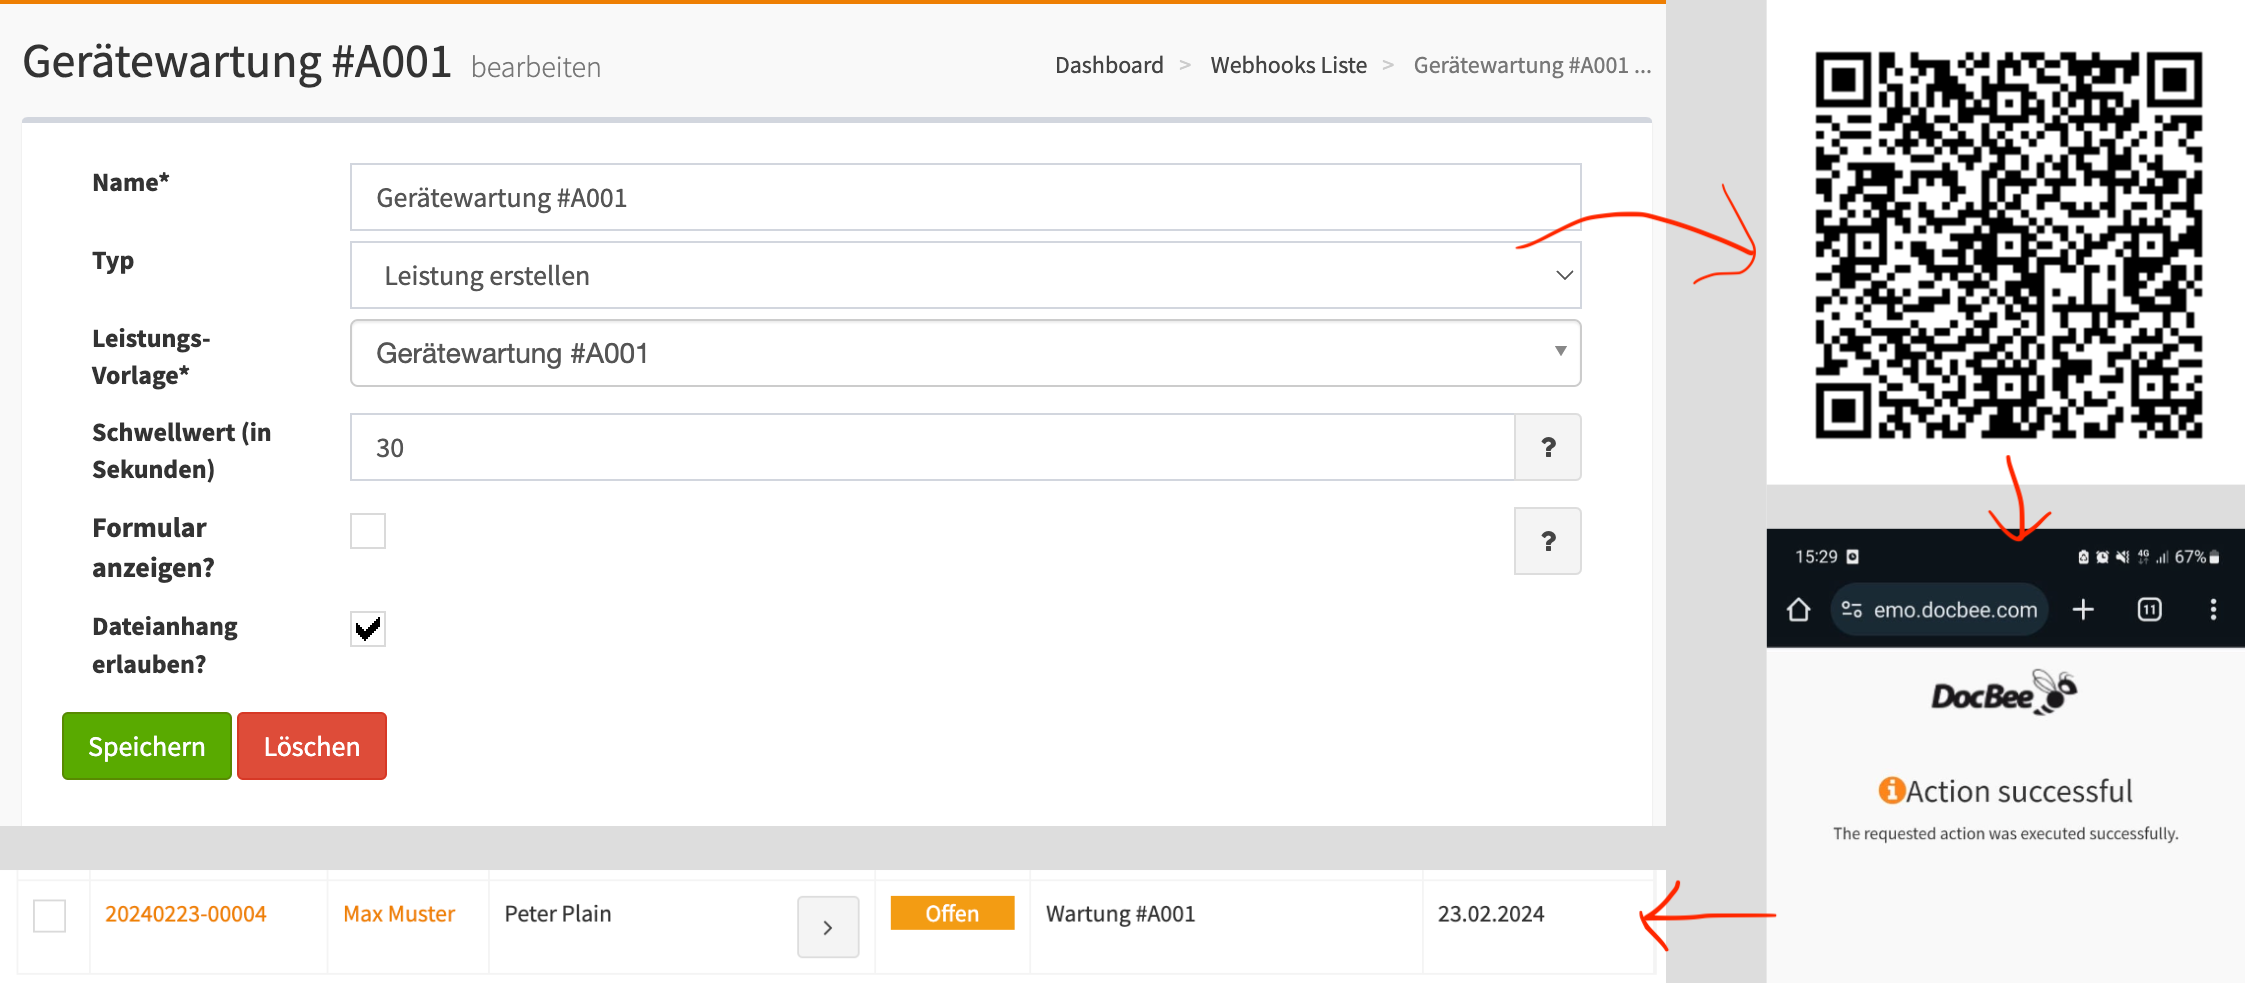This screenshot has width=2245, height=983.
Task: Open Max Muster link
Action: tap(399, 914)
